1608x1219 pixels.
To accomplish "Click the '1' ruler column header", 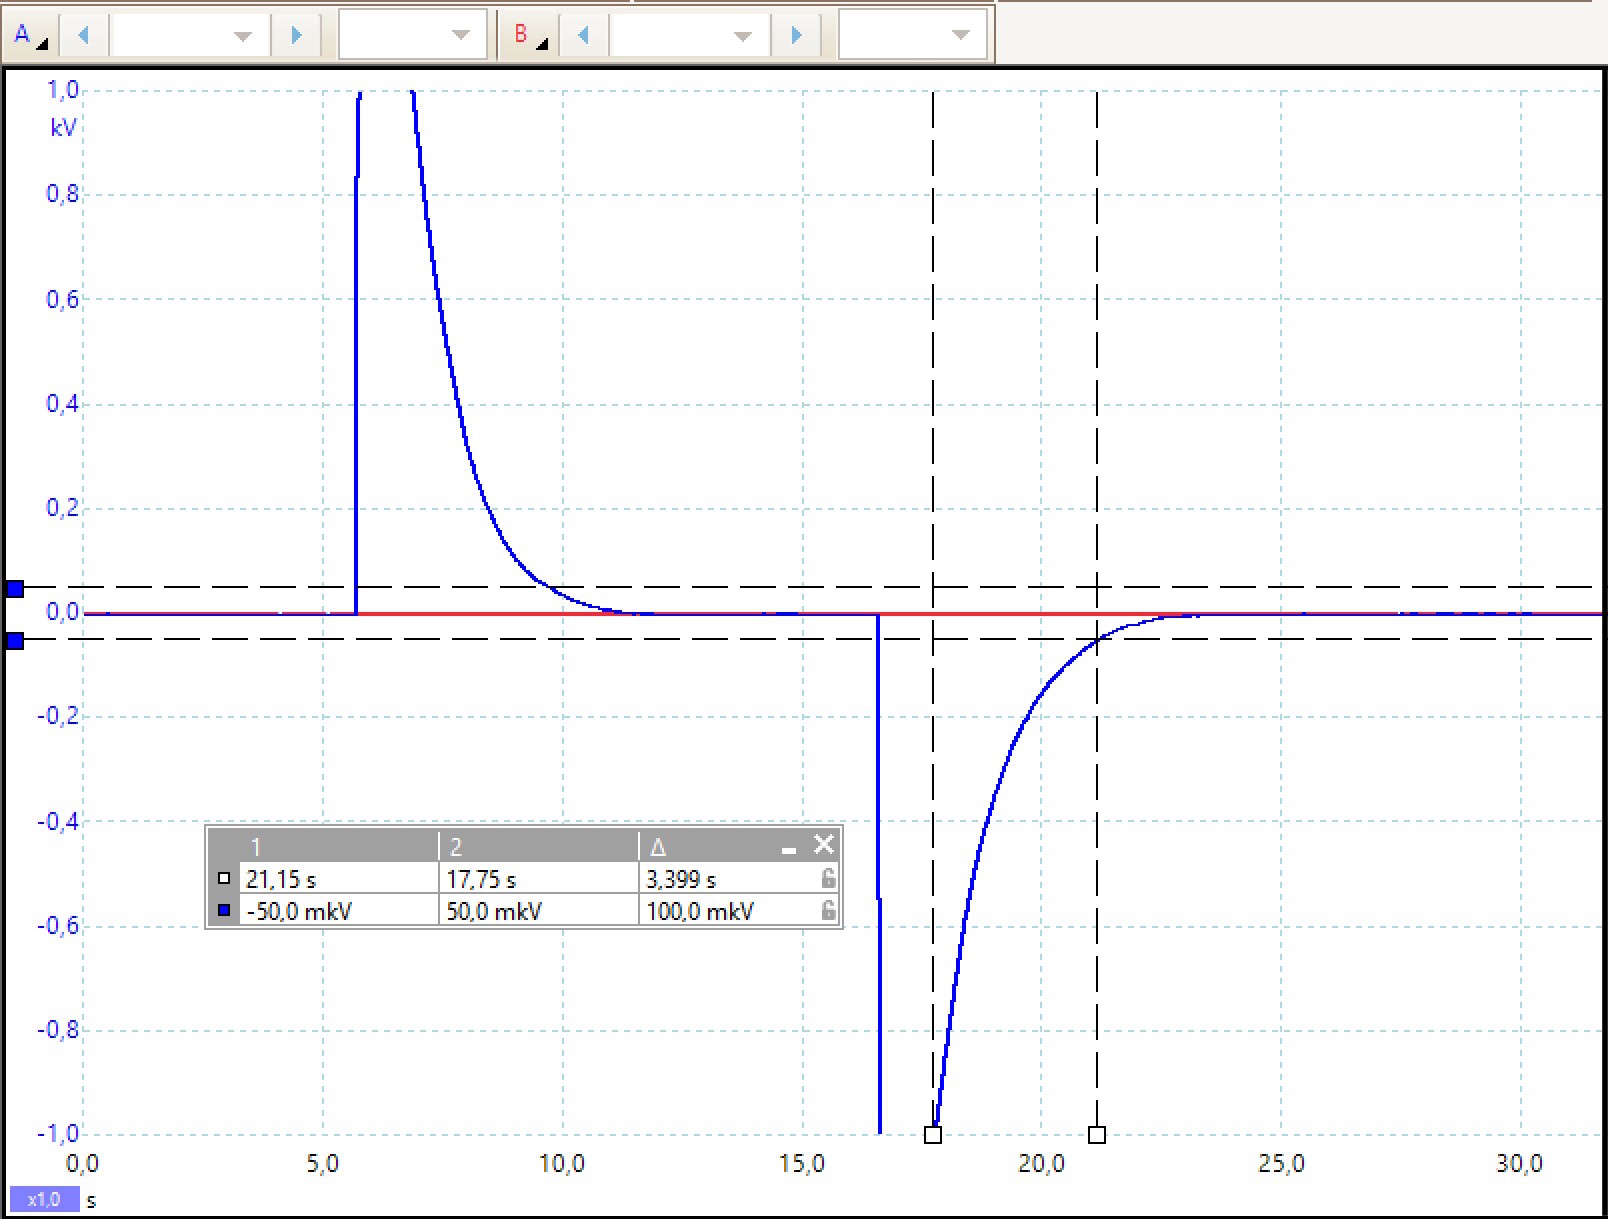I will click(x=255, y=847).
